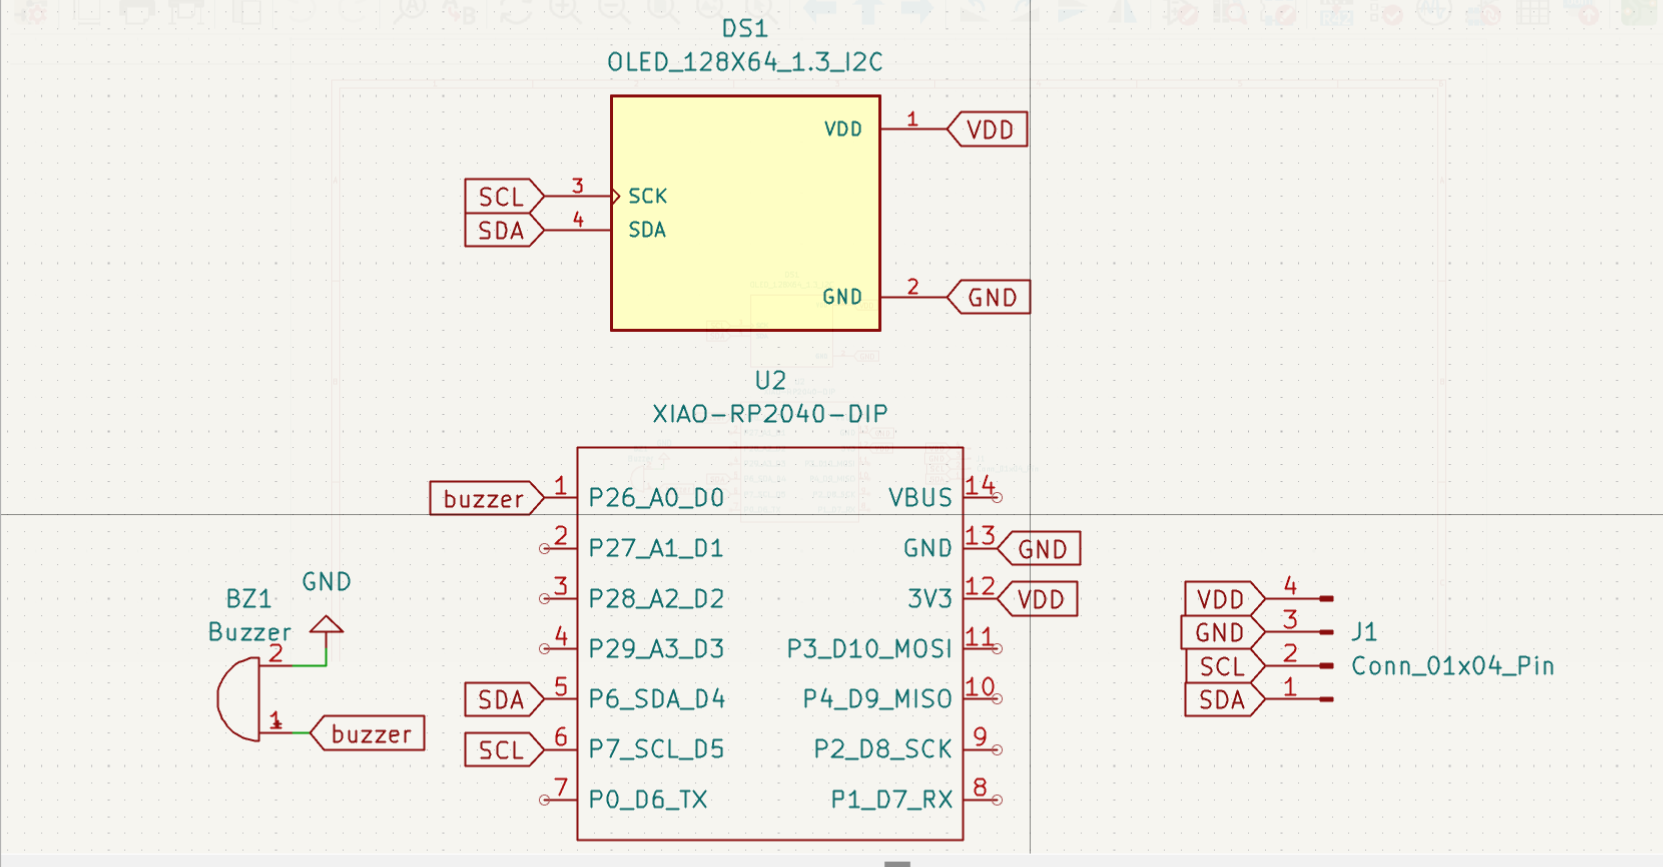Click the J1 reference designator text
Screen dimensions: 1663x867
pyautogui.click(x=1364, y=632)
